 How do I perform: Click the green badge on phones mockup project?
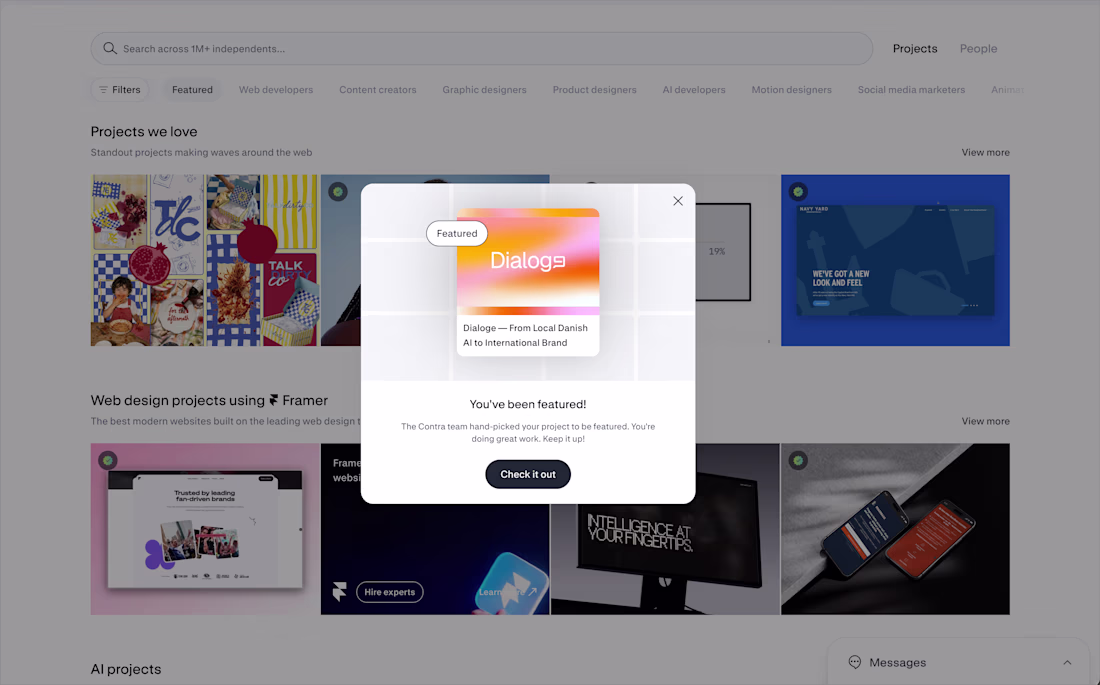[x=798, y=460]
